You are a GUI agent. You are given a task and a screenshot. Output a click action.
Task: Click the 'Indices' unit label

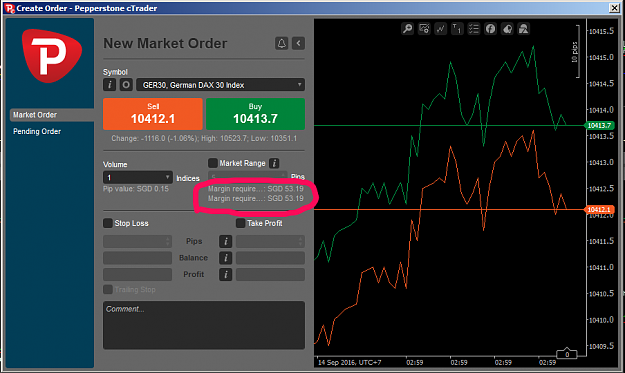(x=188, y=179)
